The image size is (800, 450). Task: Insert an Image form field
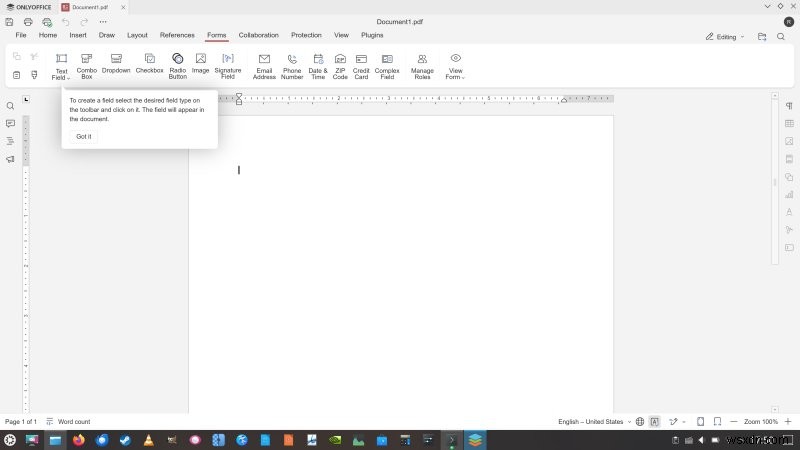click(201, 64)
